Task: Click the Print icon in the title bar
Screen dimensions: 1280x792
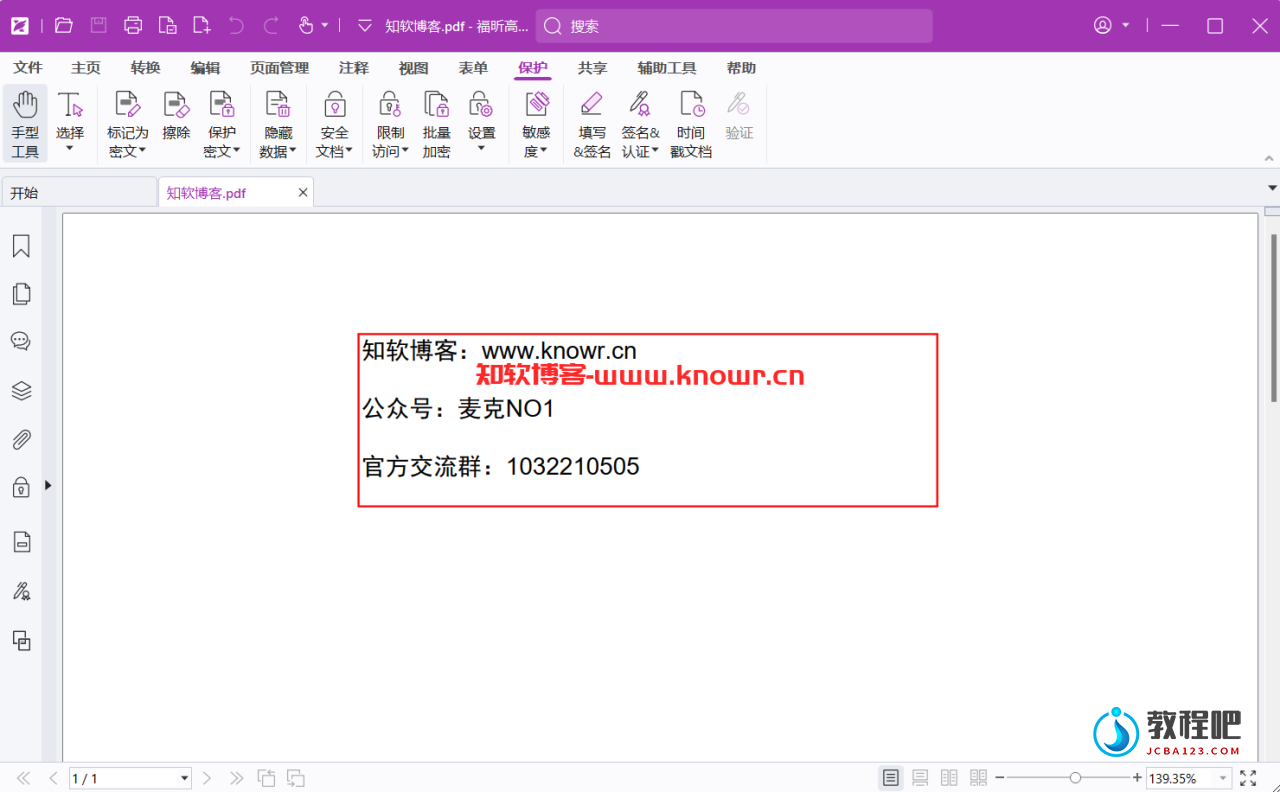Action: 133,26
